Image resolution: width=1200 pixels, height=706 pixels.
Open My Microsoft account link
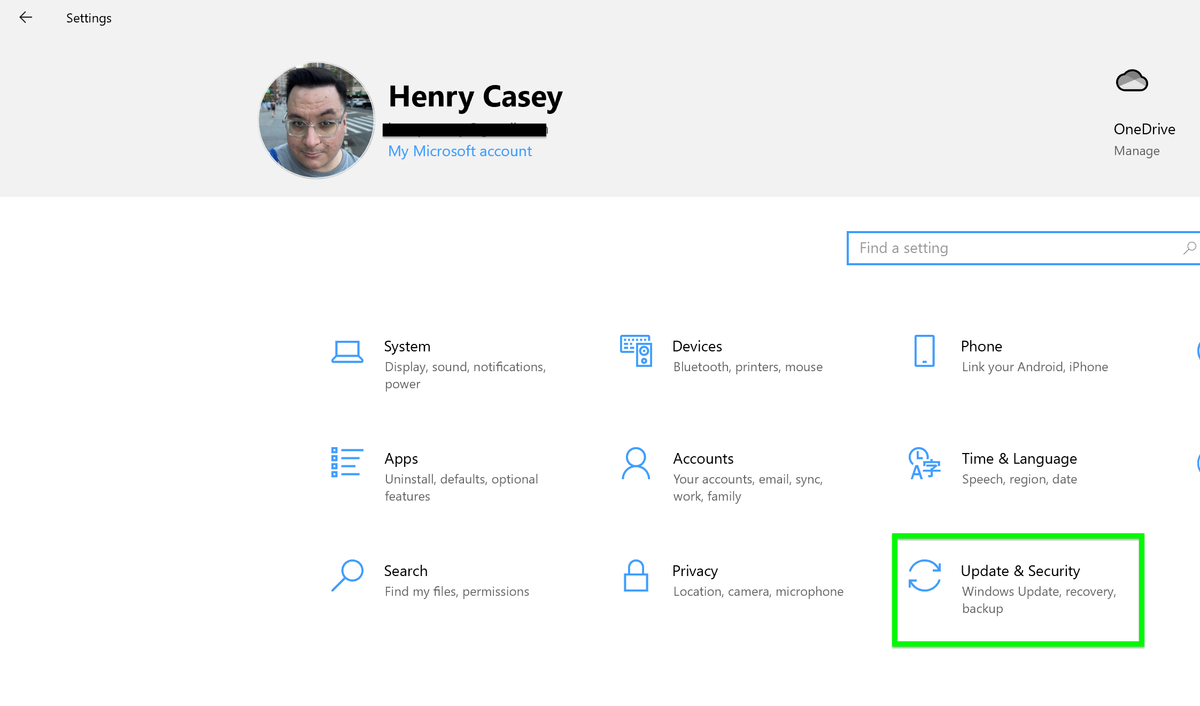pyautogui.click(x=460, y=150)
